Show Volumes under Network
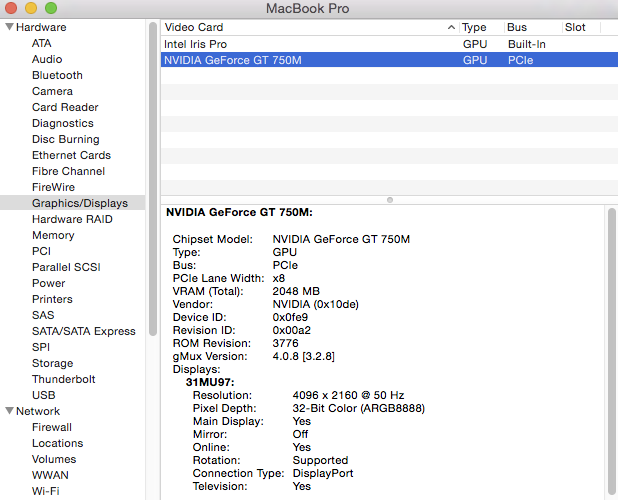Screen dimensions: 618x500 [x=54, y=459]
